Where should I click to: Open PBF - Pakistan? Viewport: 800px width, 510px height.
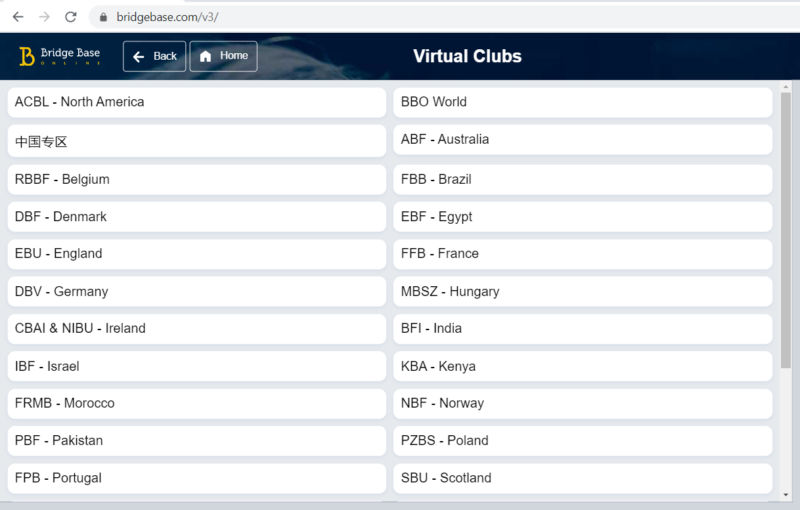tap(197, 441)
